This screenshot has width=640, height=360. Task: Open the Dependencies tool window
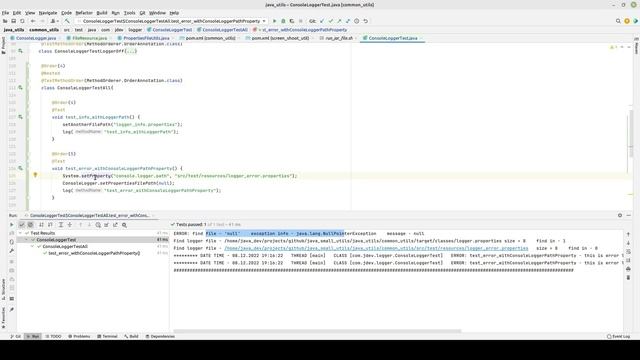[160, 336]
